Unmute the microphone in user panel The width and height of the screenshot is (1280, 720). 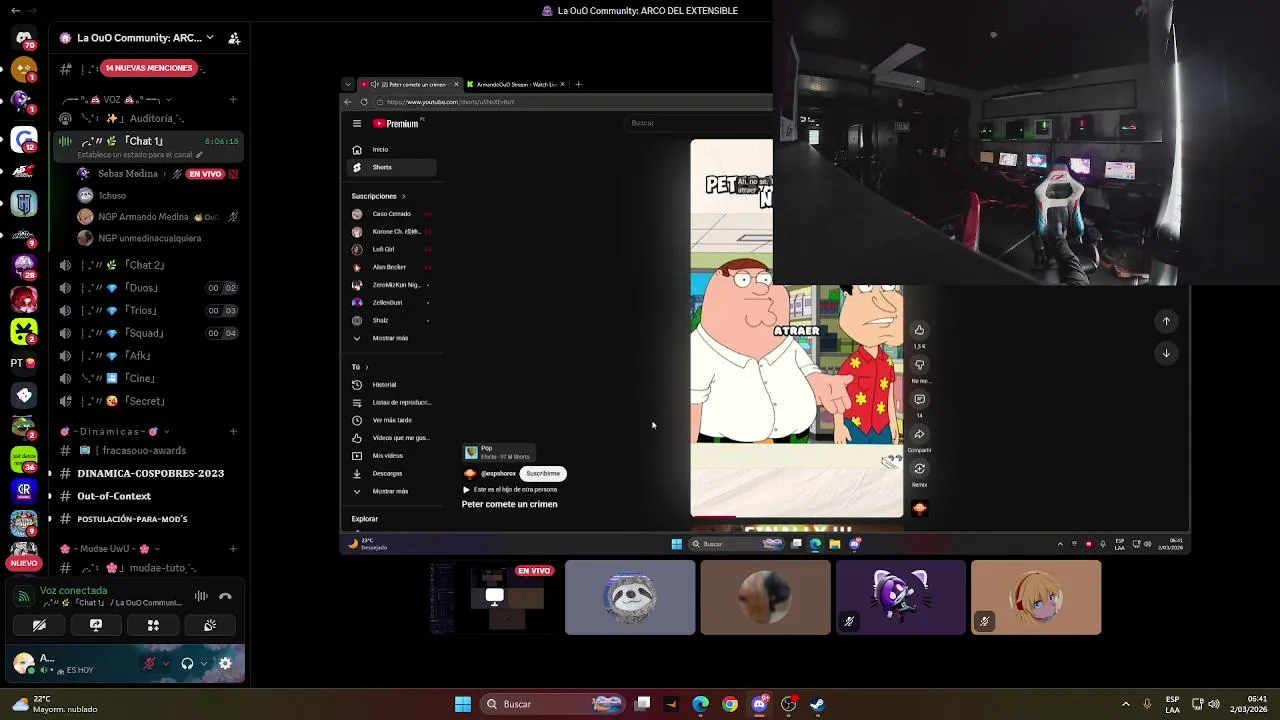149,663
